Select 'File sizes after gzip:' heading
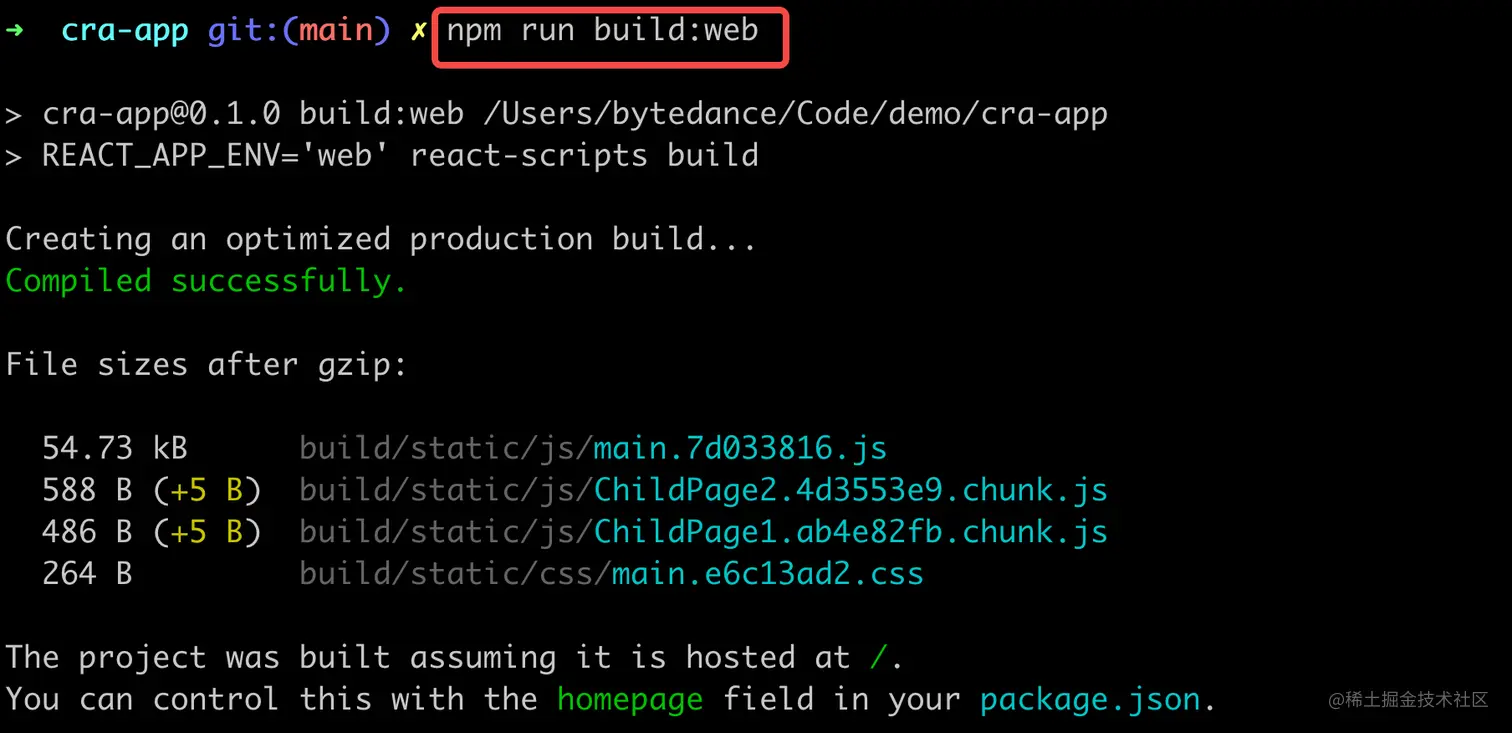The width and height of the screenshot is (1512, 733). click(206, 365)
